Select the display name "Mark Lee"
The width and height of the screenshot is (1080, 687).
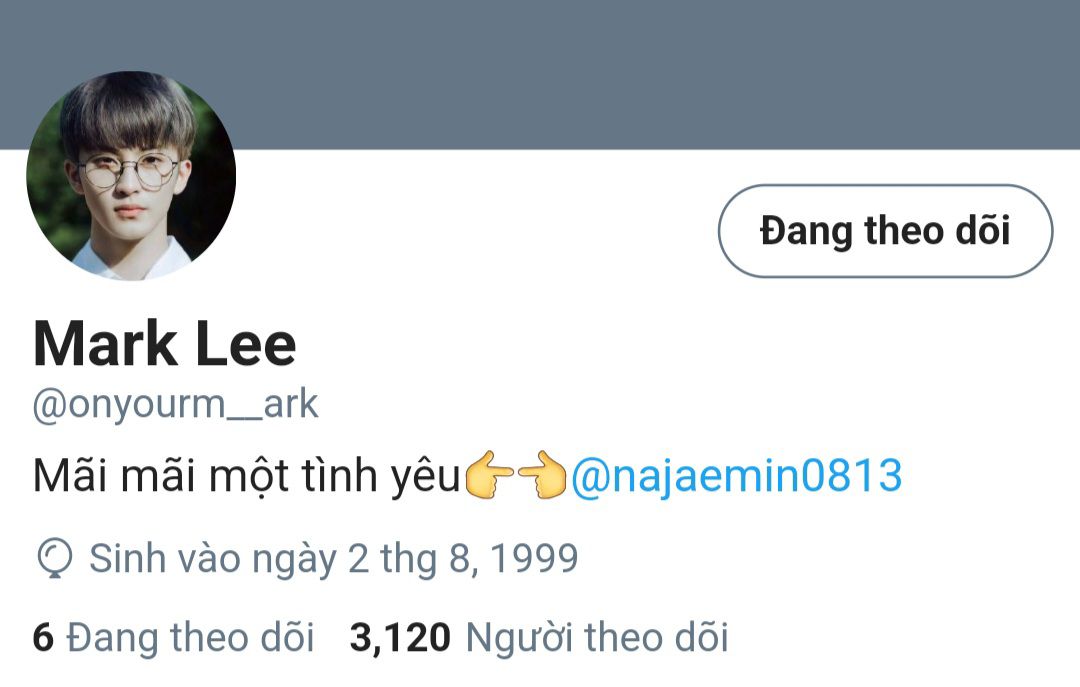pos(165,344)
